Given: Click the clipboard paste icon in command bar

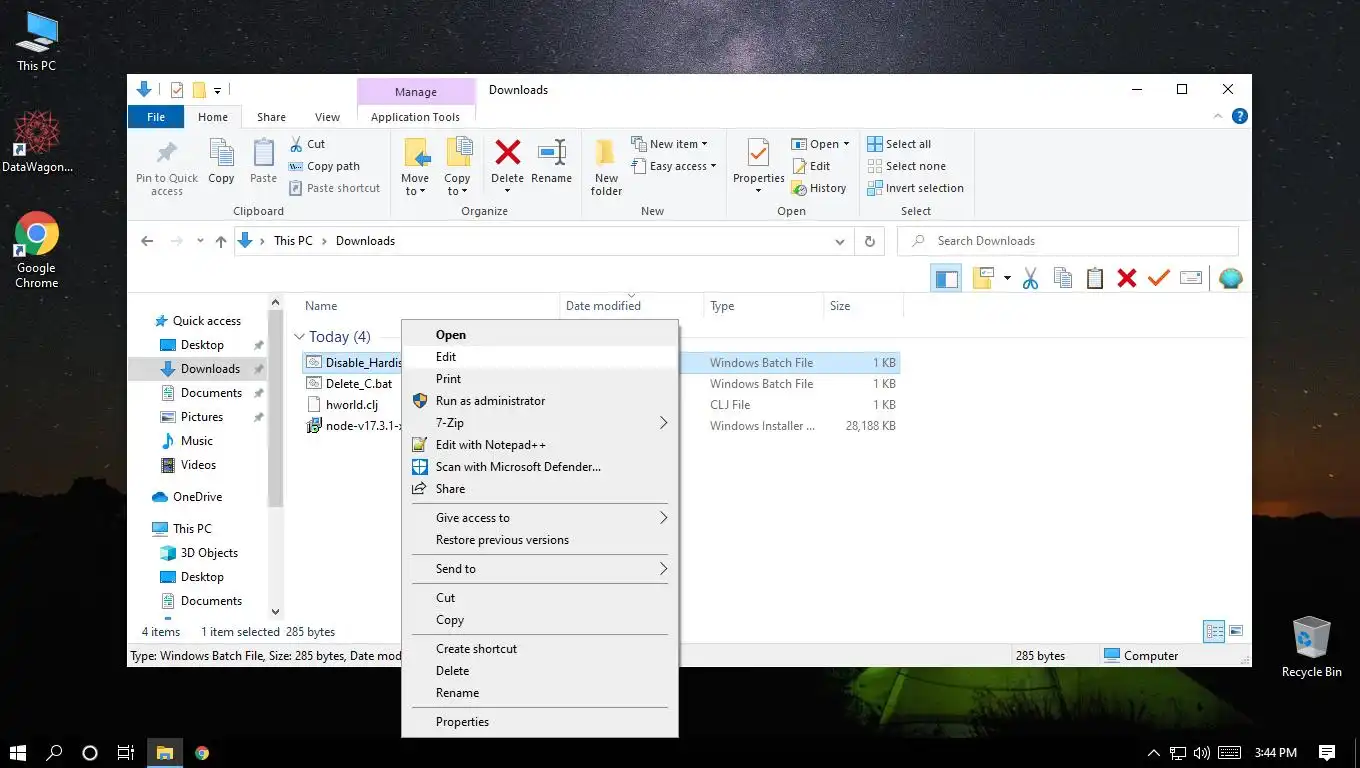Looking at the screenshot, I should (1095, 279).
